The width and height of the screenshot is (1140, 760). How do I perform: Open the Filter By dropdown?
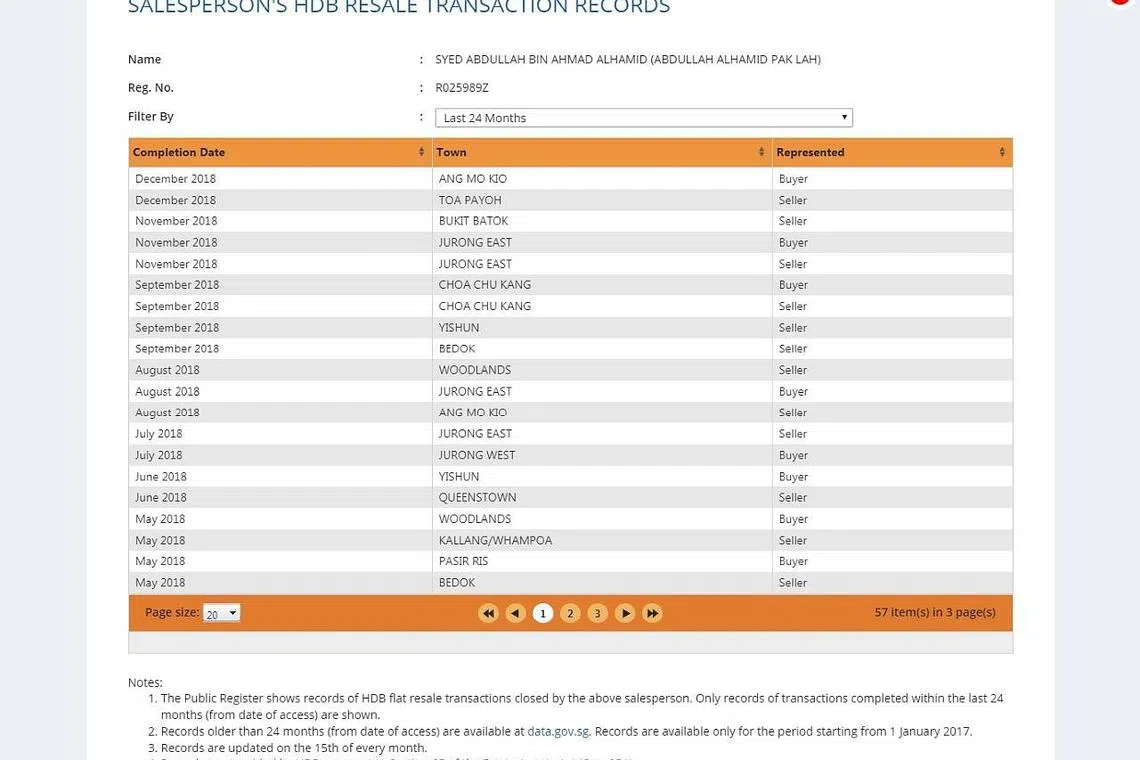[643, 118]
